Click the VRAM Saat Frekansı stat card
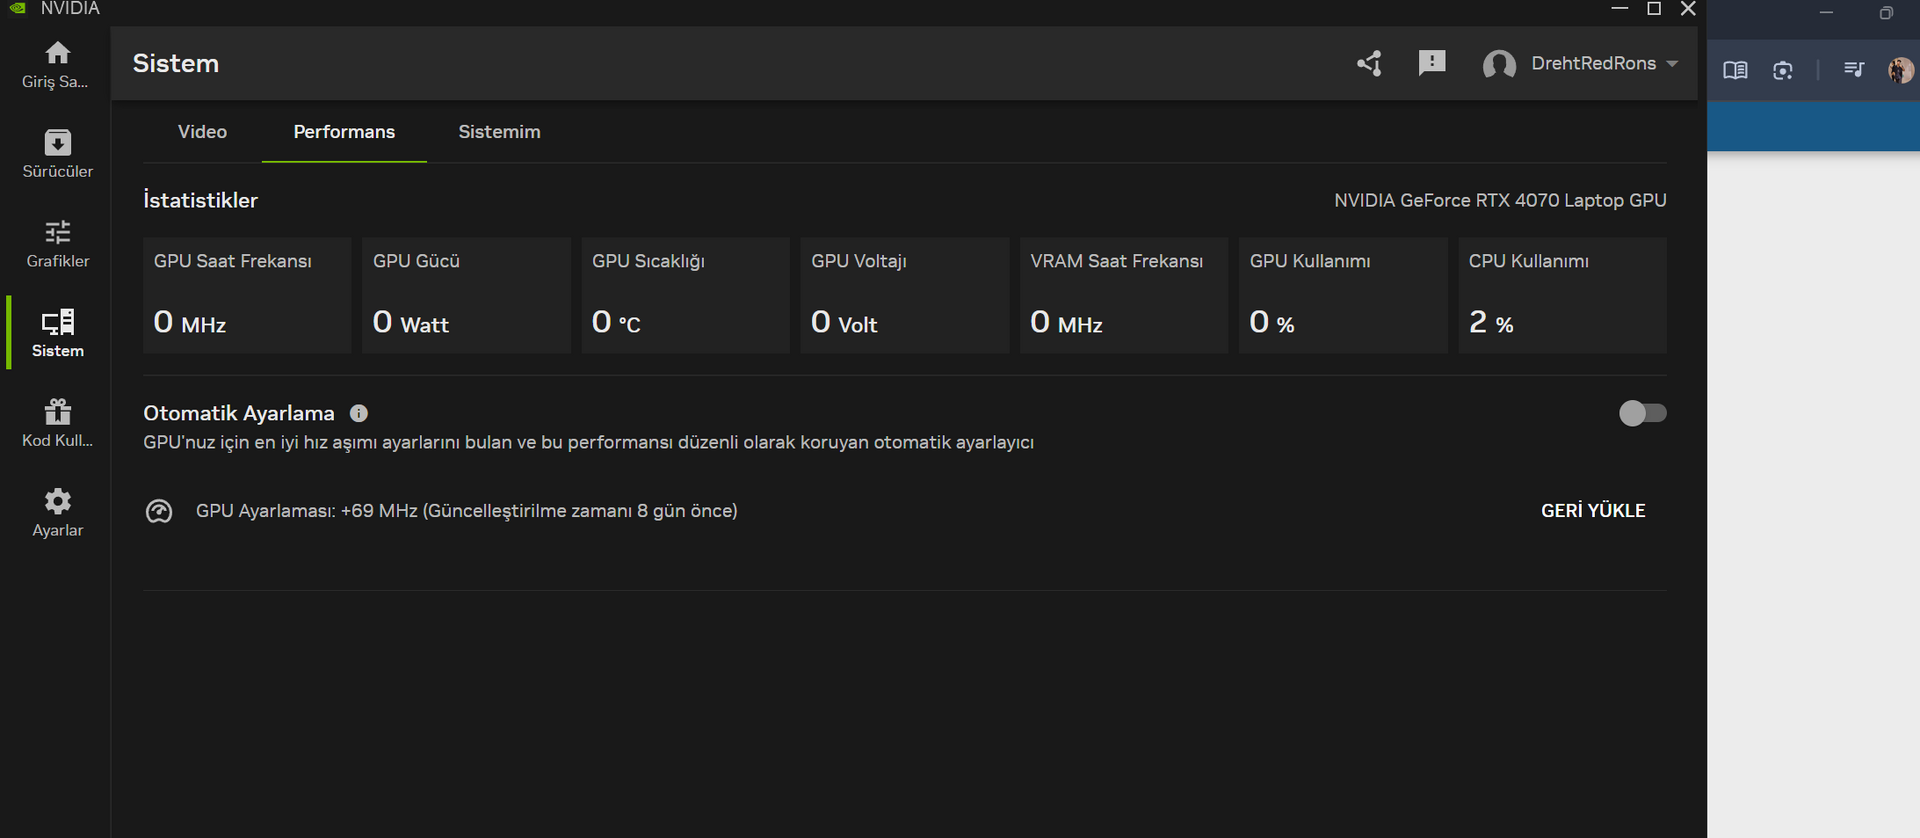Screen dimensions: 1920x838 click(1124, 295)
